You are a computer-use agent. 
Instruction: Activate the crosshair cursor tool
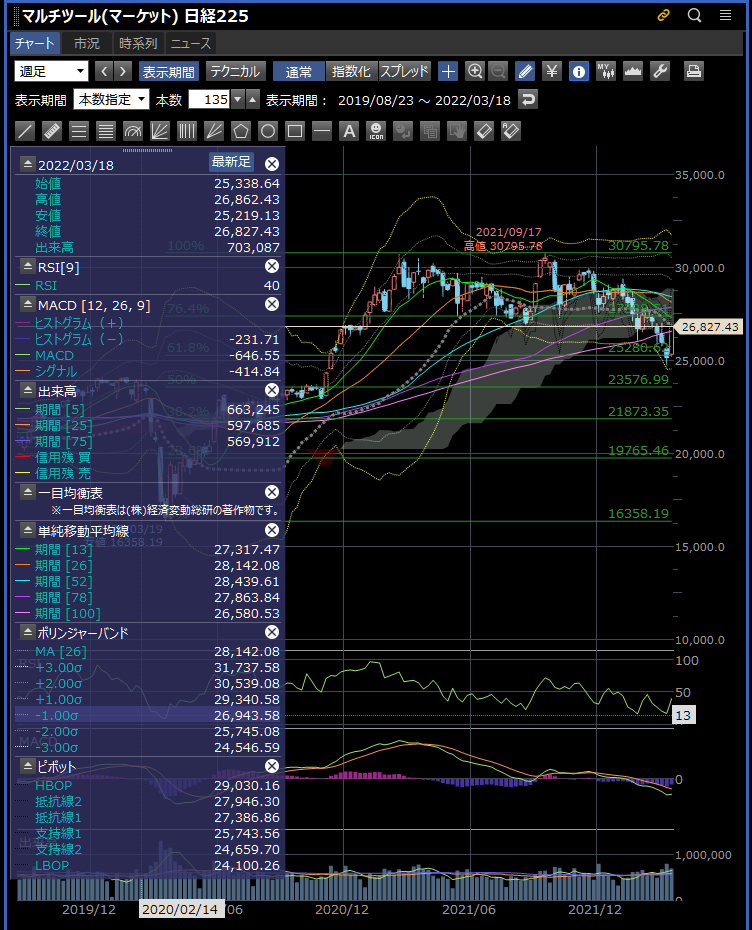(x=448, y=71)
